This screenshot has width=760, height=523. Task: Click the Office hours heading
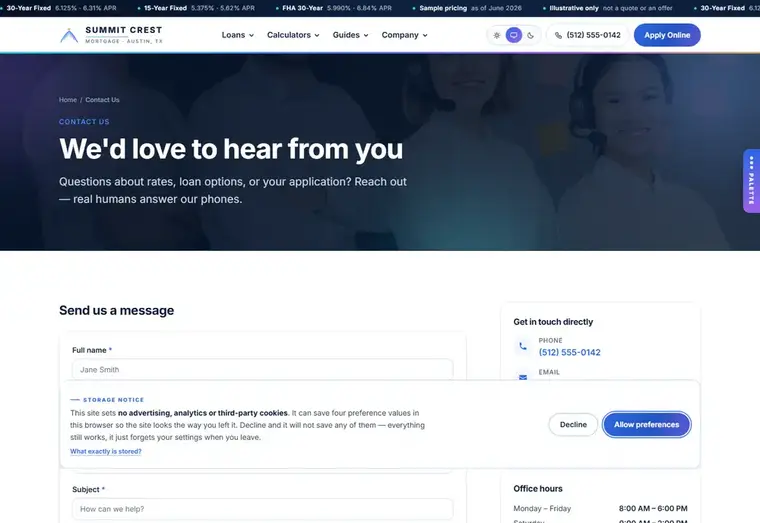(538, 489)
